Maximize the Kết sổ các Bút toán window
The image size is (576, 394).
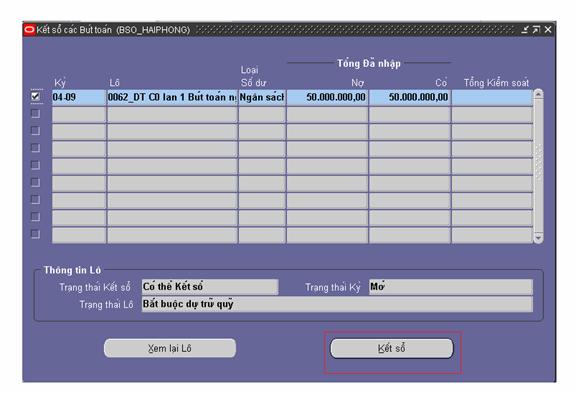point(536,29)
